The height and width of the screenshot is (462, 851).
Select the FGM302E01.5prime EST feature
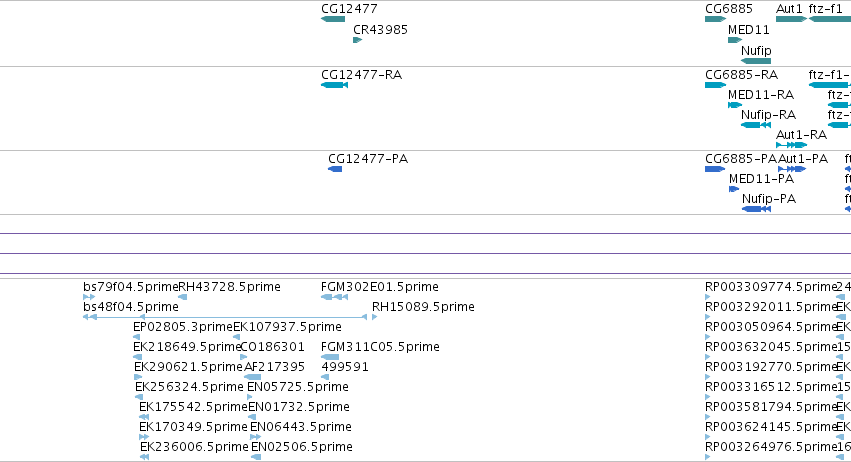point(334,297)
